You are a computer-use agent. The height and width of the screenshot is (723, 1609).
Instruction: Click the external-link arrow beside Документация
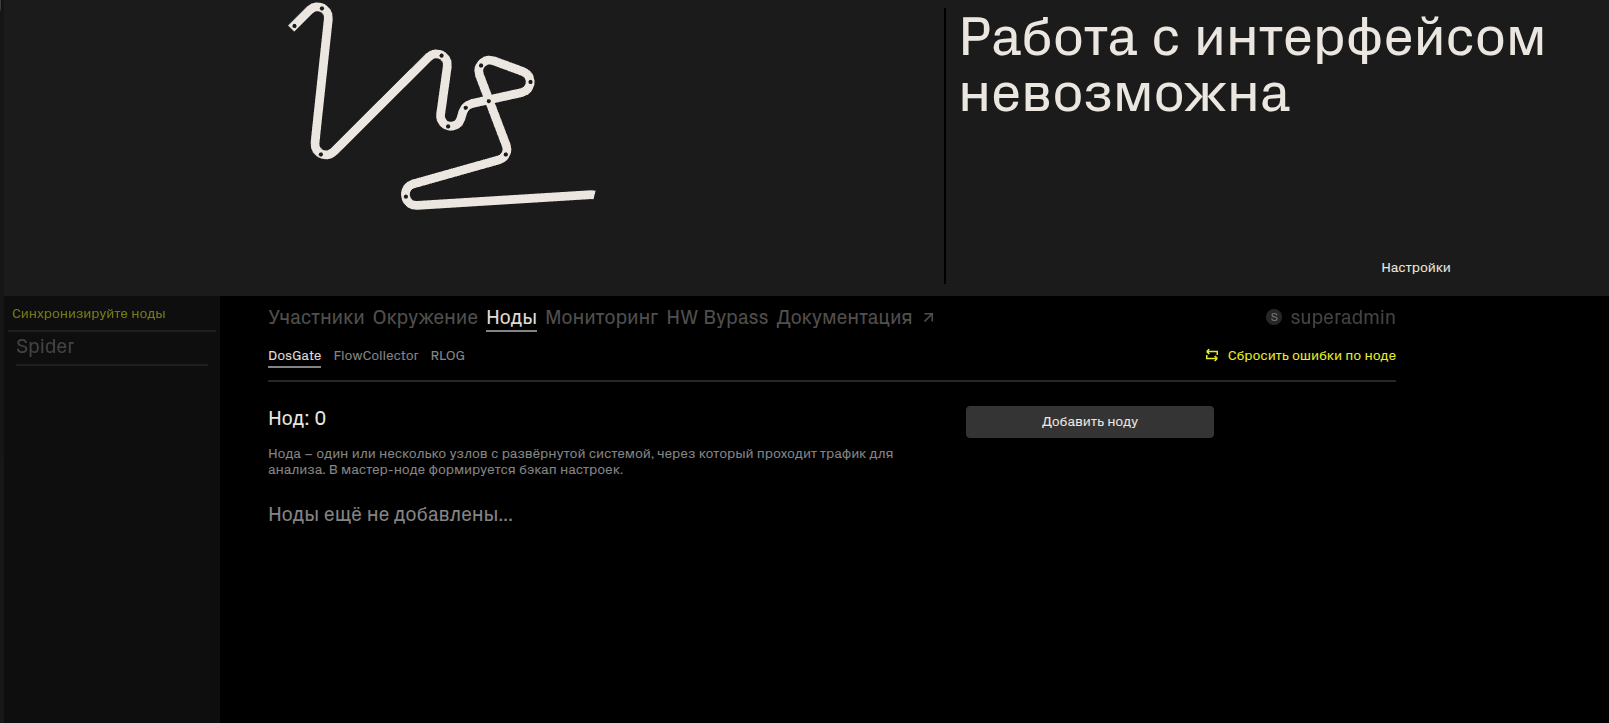[x=928, y=317]
